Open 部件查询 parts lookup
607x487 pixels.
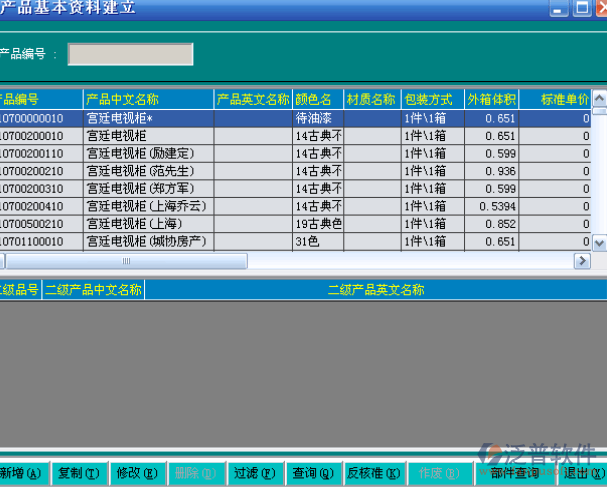(515, 473)
